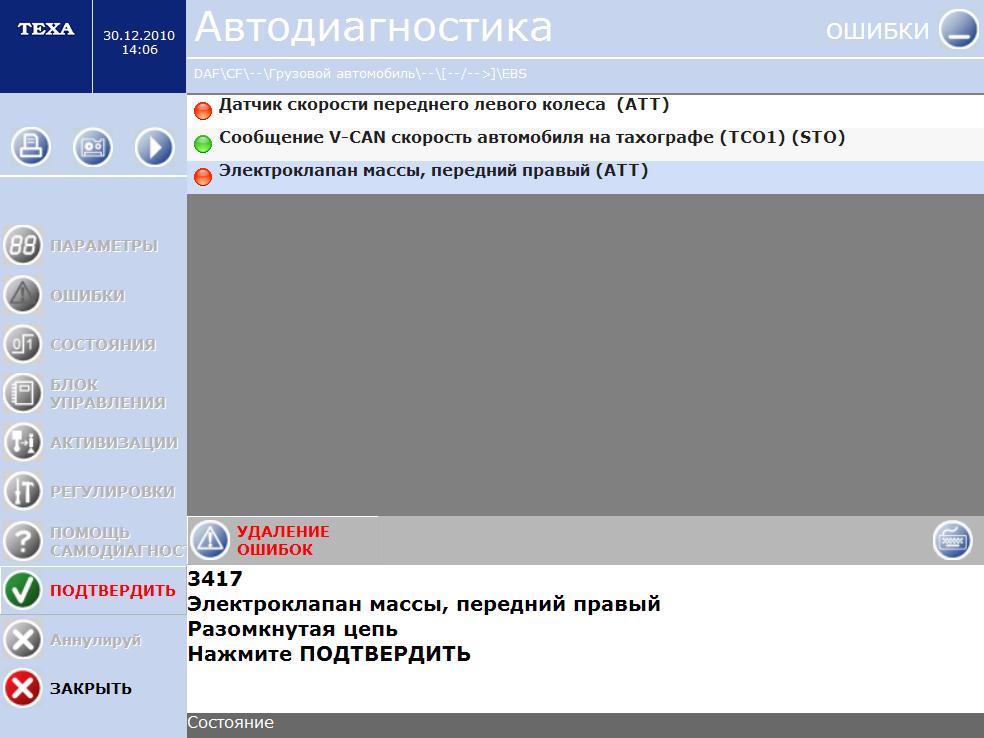Click the Автодиагностика title

pyautogui.click(x=373, y=28)
